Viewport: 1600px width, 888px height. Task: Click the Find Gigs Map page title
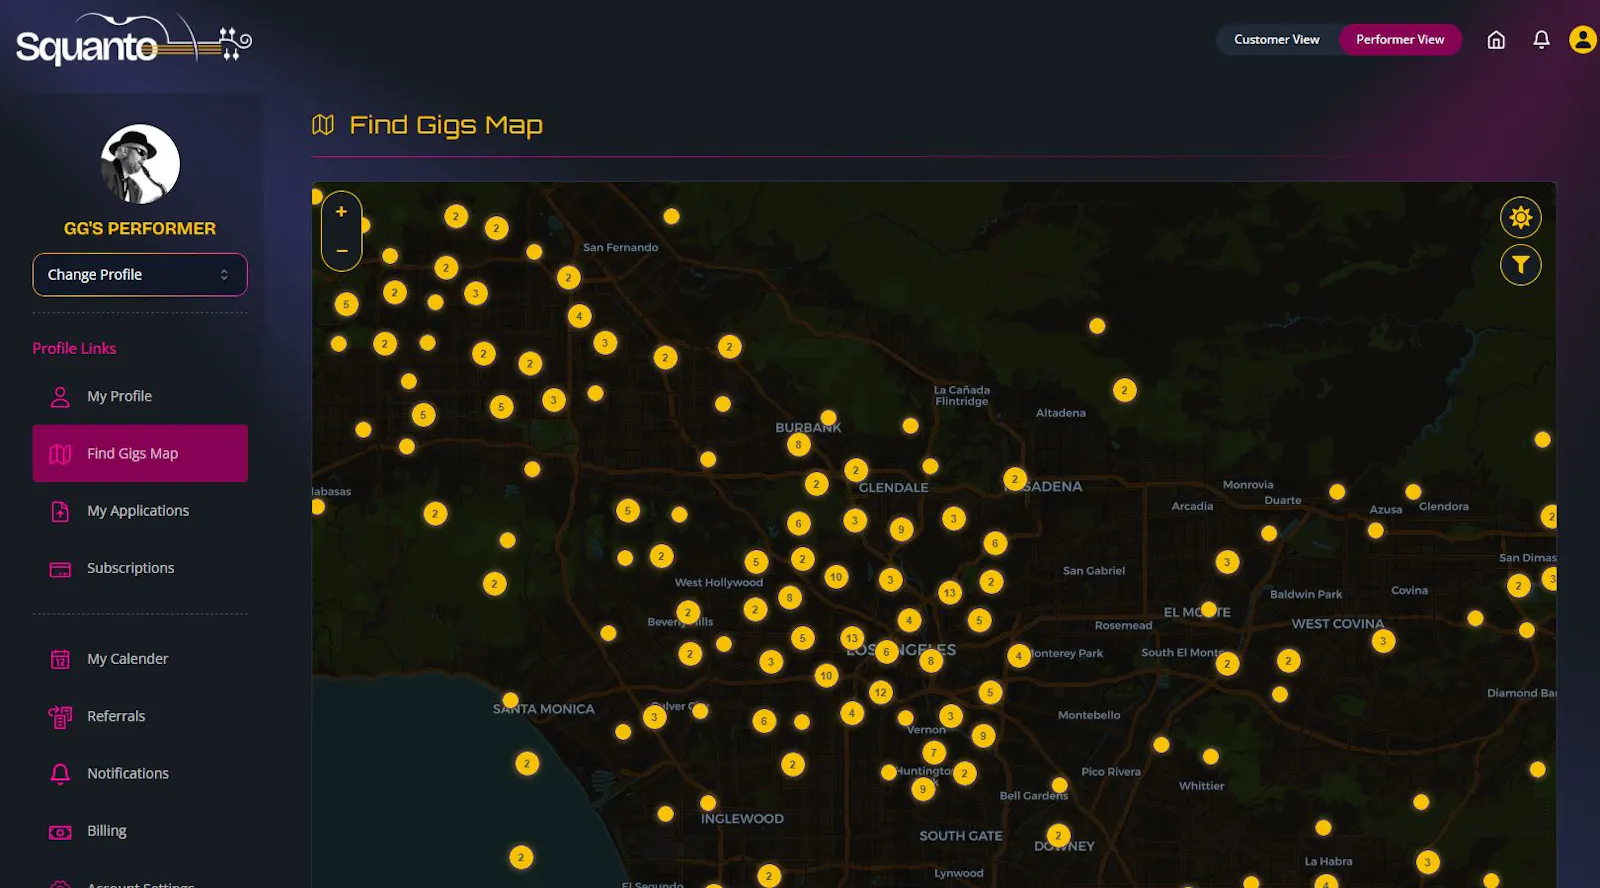[446, 125]
